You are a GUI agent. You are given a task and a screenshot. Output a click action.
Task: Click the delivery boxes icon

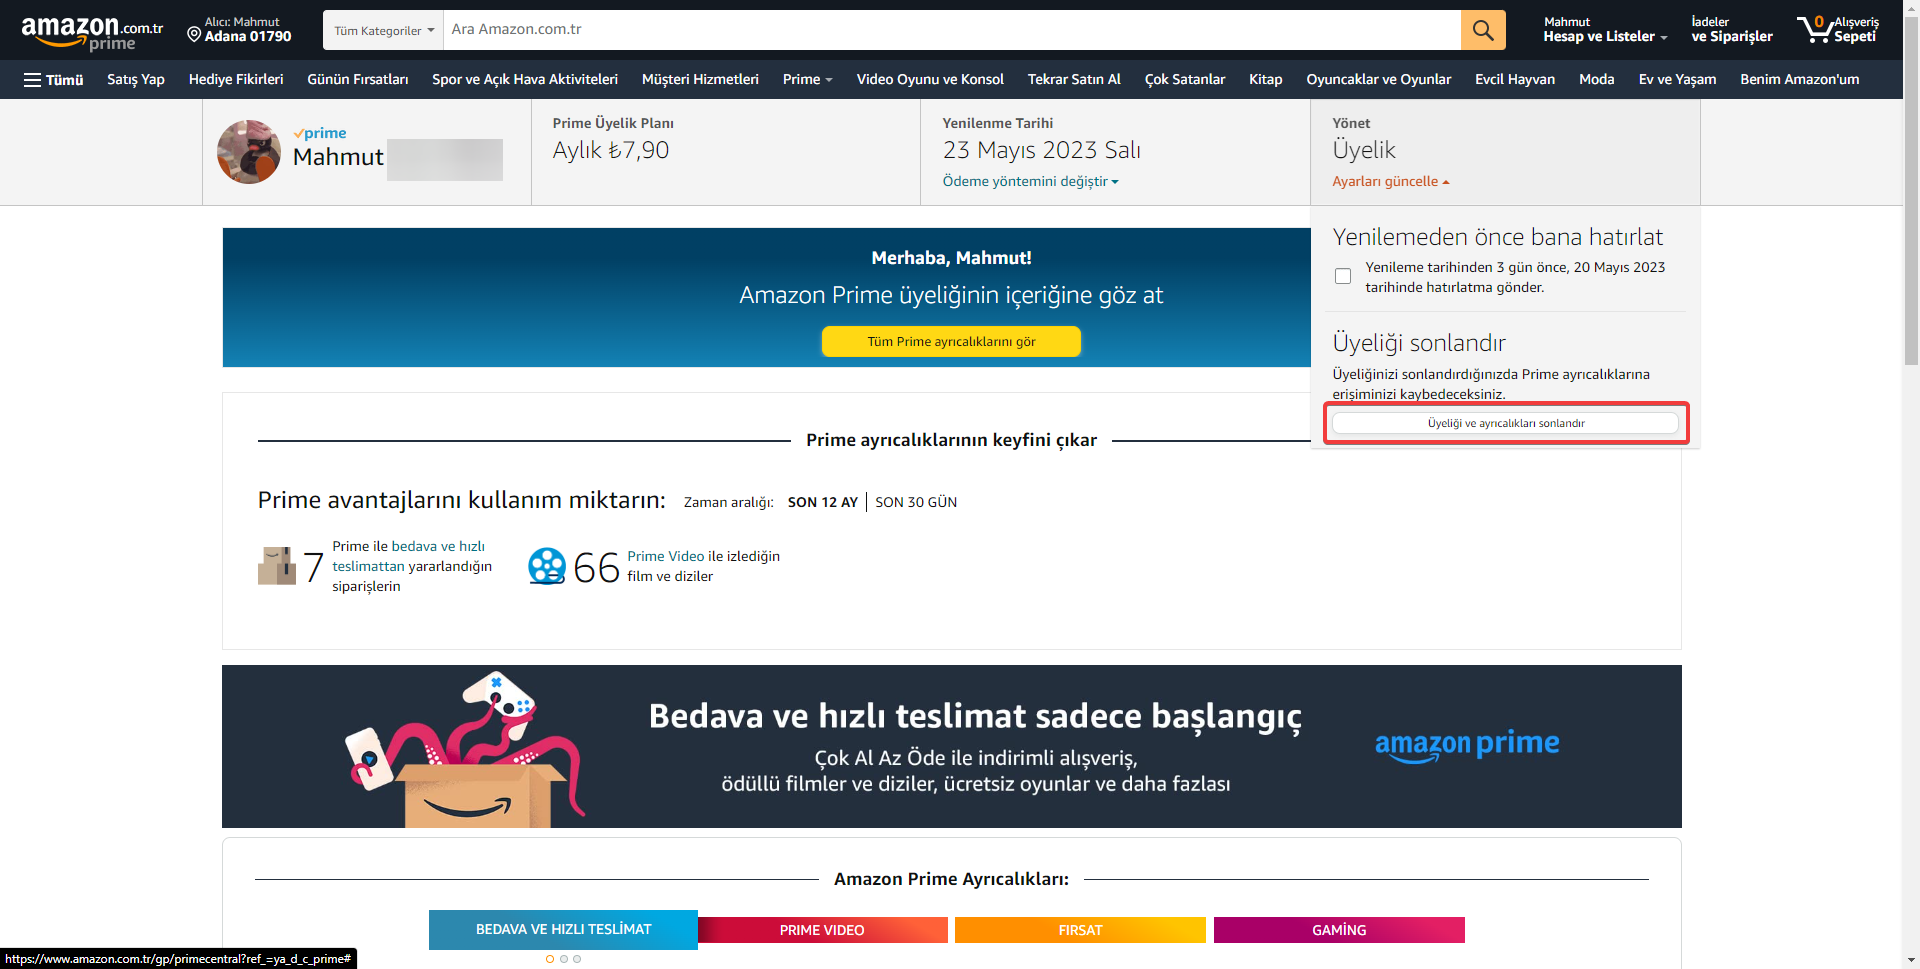point(277,566)
